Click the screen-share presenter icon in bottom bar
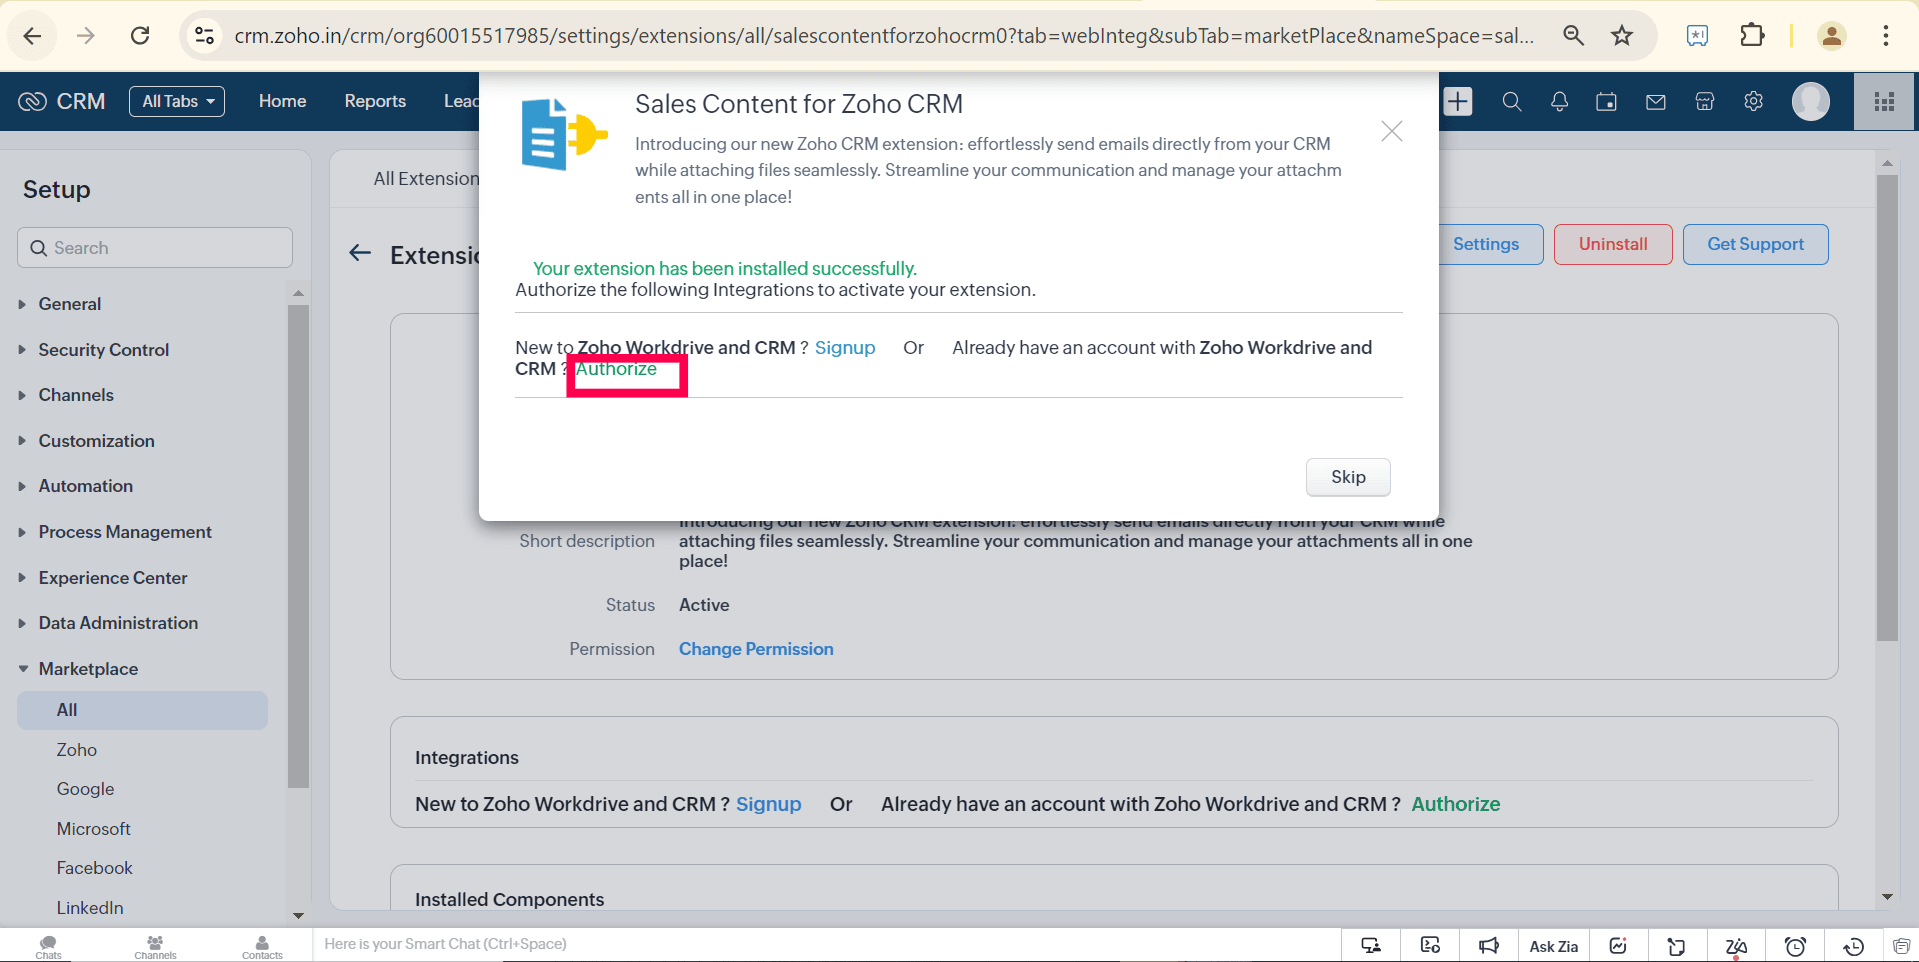The image size is (1919, 962). (x=1371, y=946)
